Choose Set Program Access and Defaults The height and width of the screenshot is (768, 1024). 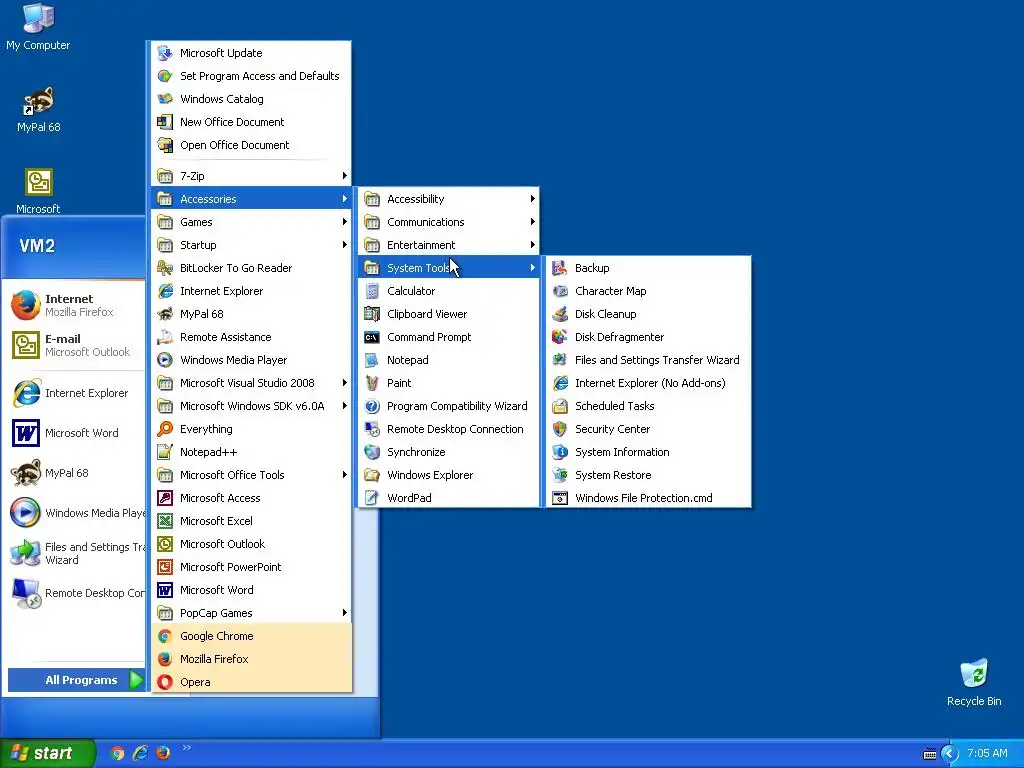click(251, 76)
